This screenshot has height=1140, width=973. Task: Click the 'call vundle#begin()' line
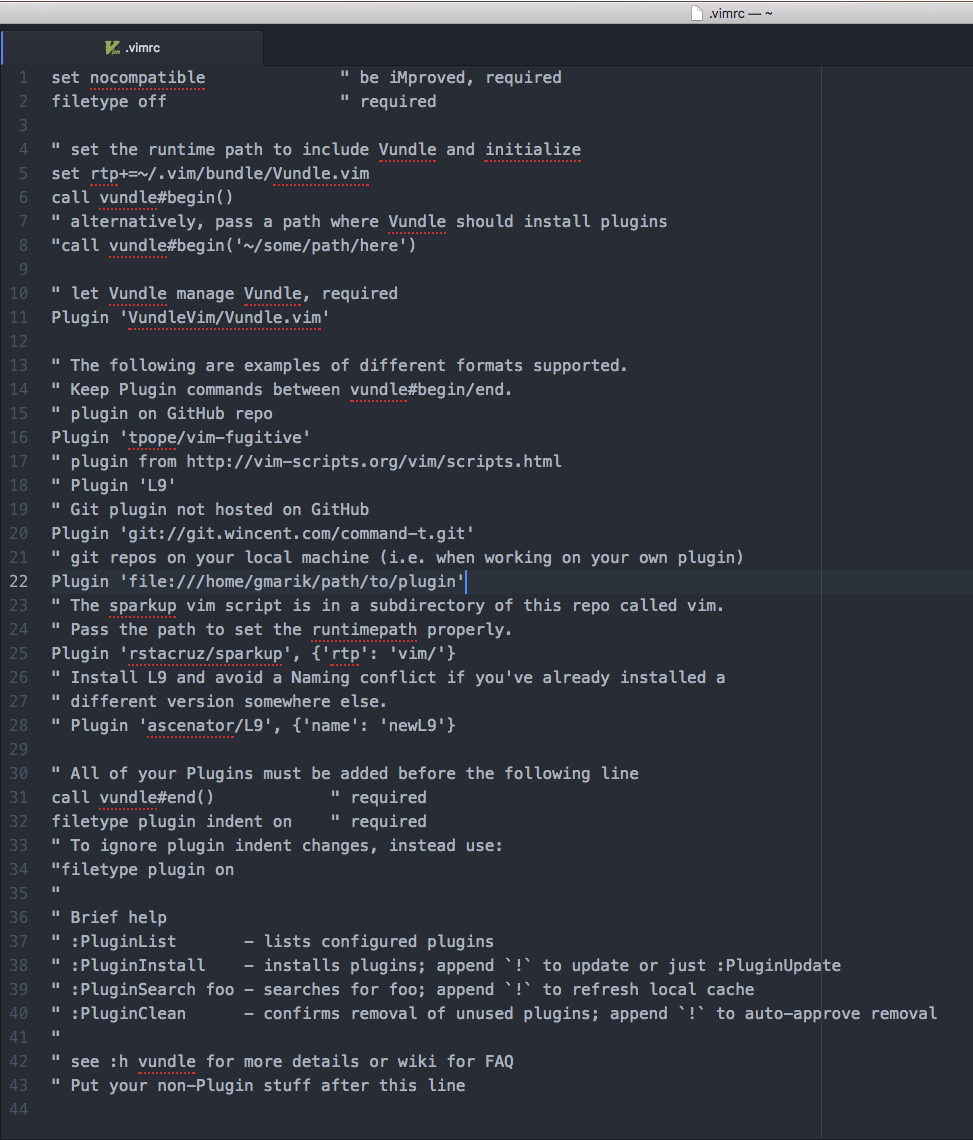(142, 197)
